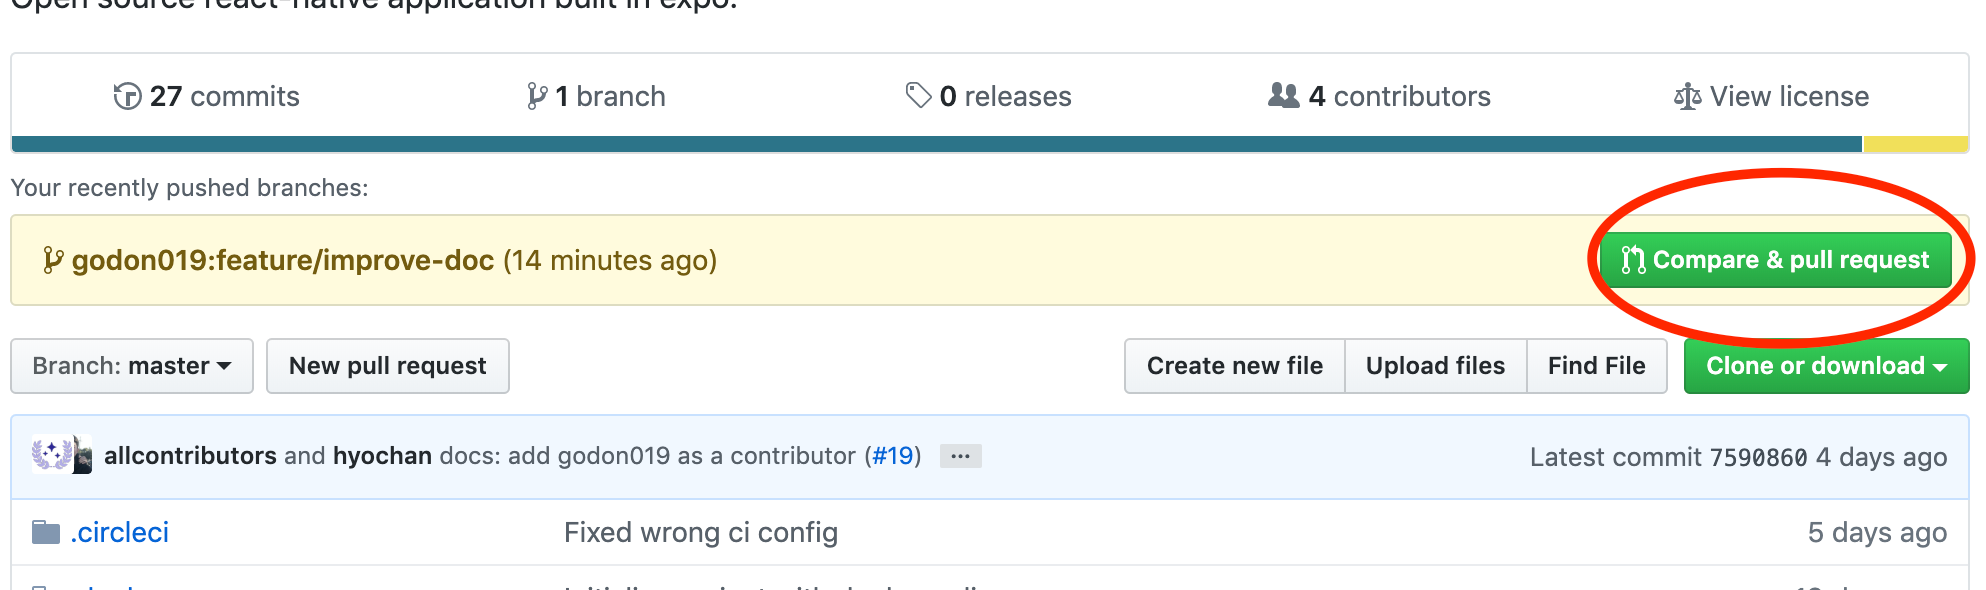Viewport: 1986px width, 590px height.
Task: Click the branch icon beside 1 branch
Action: tap(537, 96)
